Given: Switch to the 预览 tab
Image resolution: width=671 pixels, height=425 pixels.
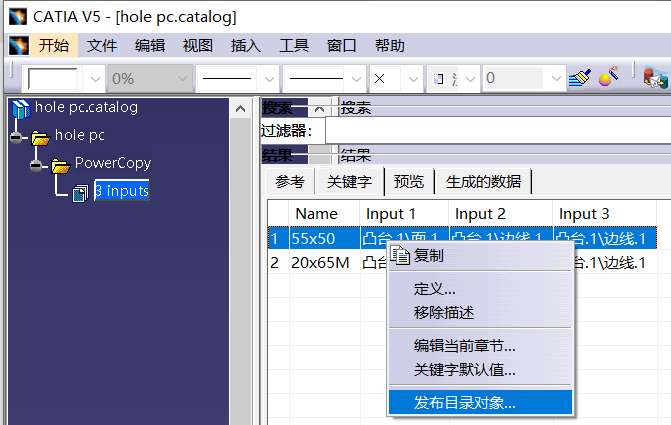Looking at the screenshot, I should coord(409,182).
